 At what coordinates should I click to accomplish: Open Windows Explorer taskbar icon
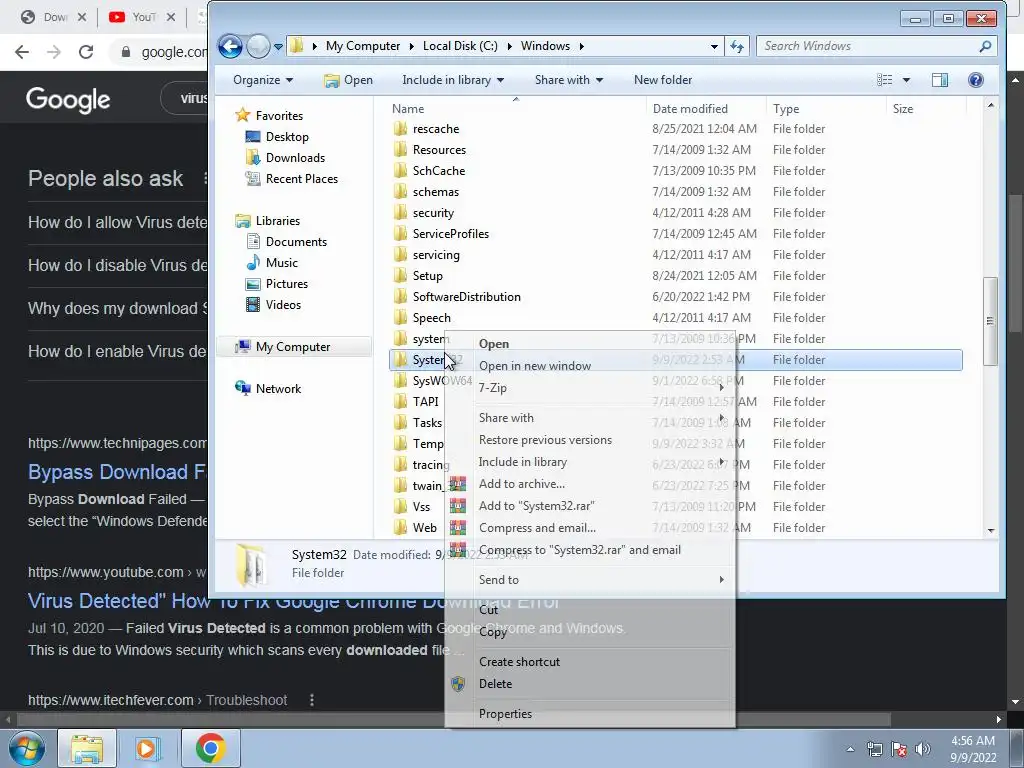(87, 748)
